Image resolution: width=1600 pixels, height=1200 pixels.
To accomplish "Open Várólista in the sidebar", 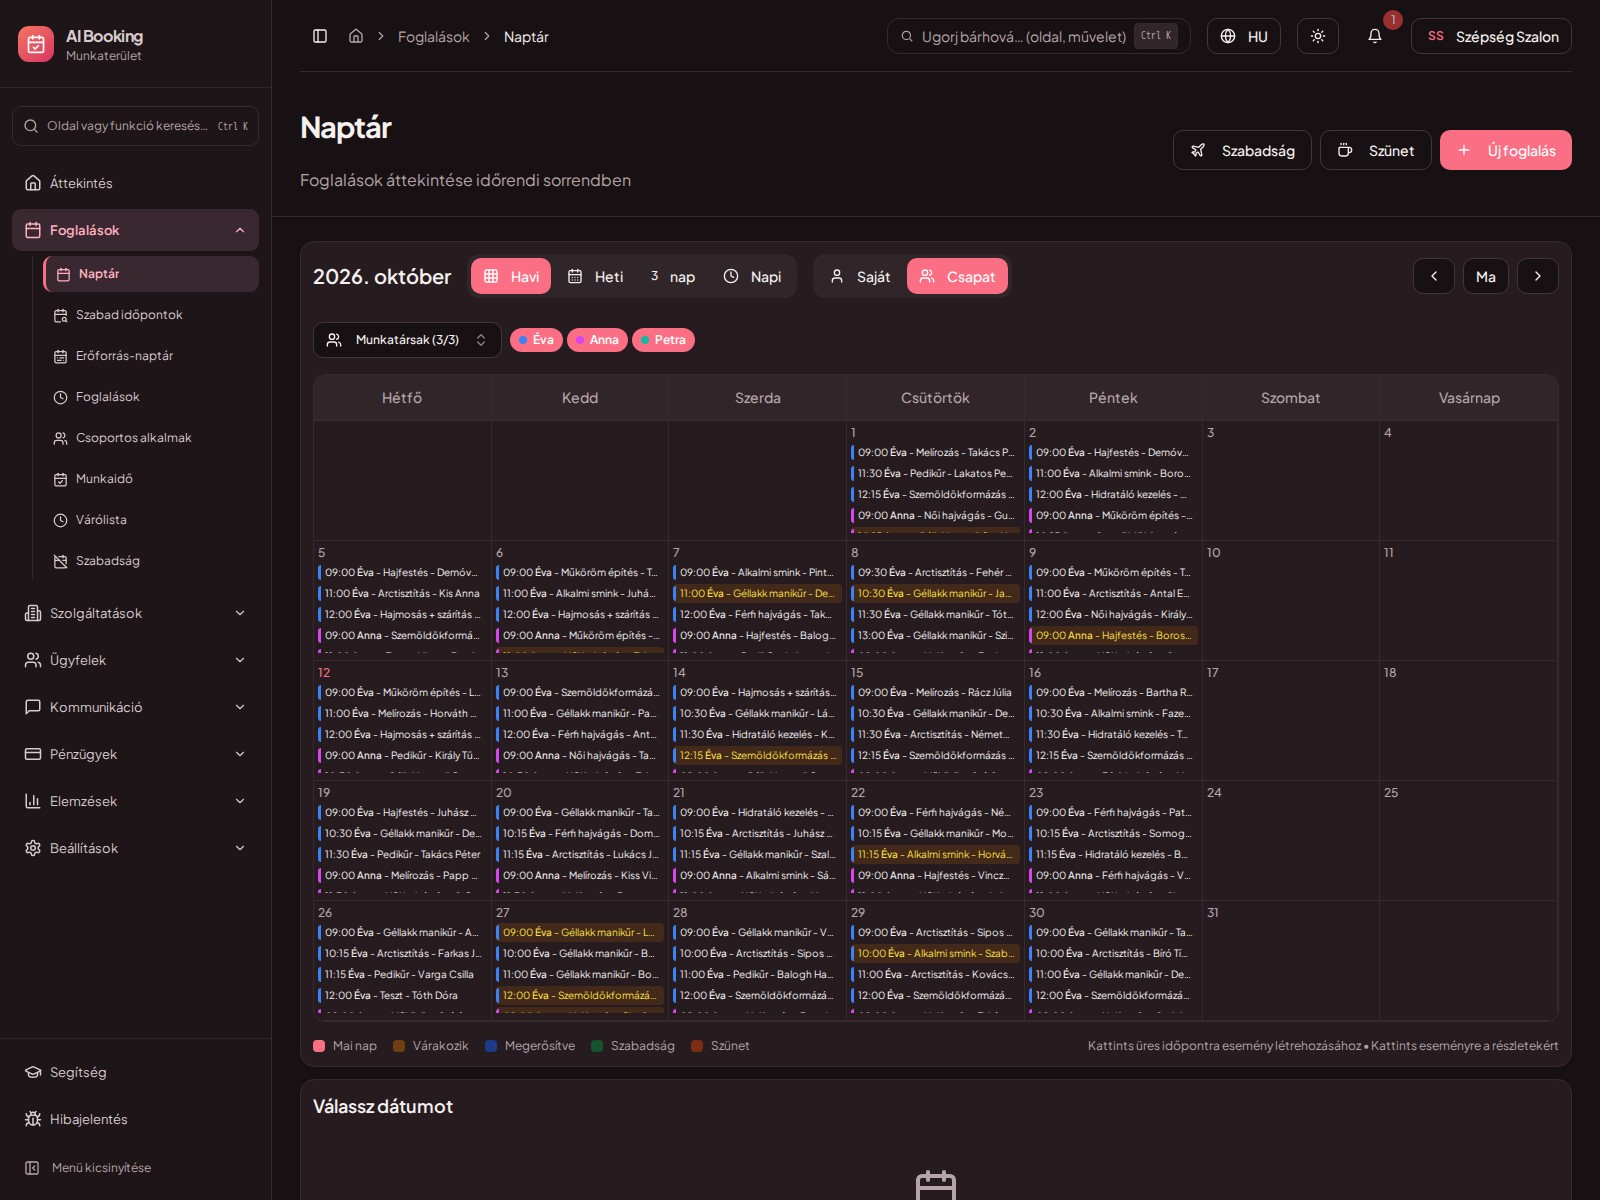I will (x=151, y=520).
